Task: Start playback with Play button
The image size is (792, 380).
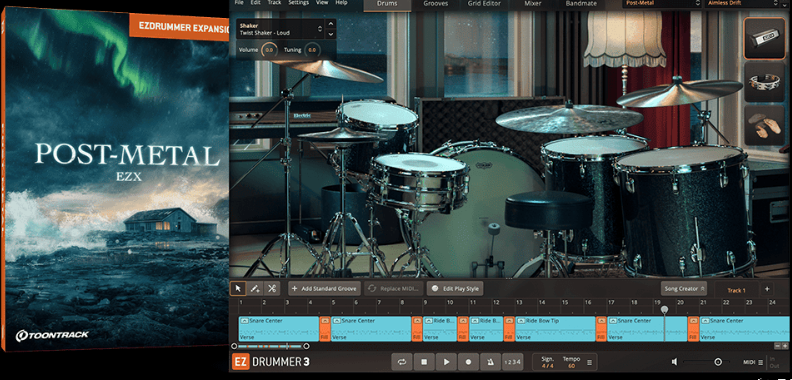Action: click(x=446, y=362)
